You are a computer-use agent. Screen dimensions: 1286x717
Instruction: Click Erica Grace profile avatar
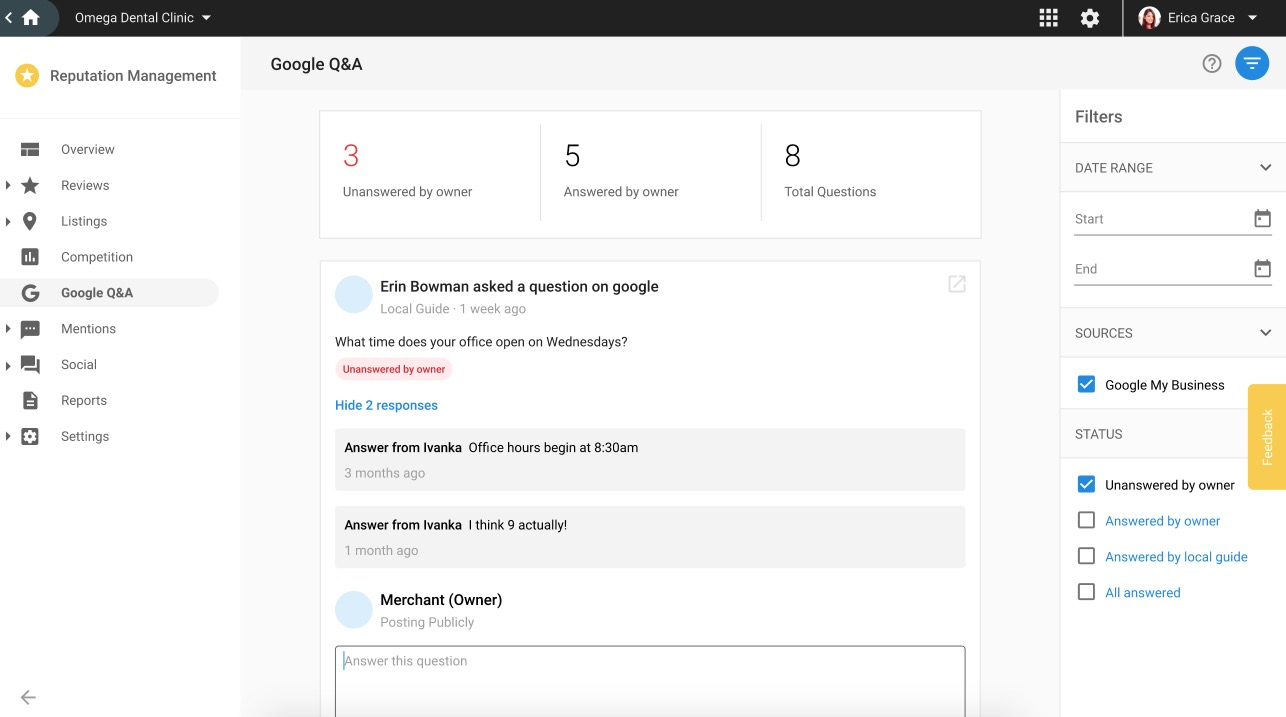click(1150, 18)
